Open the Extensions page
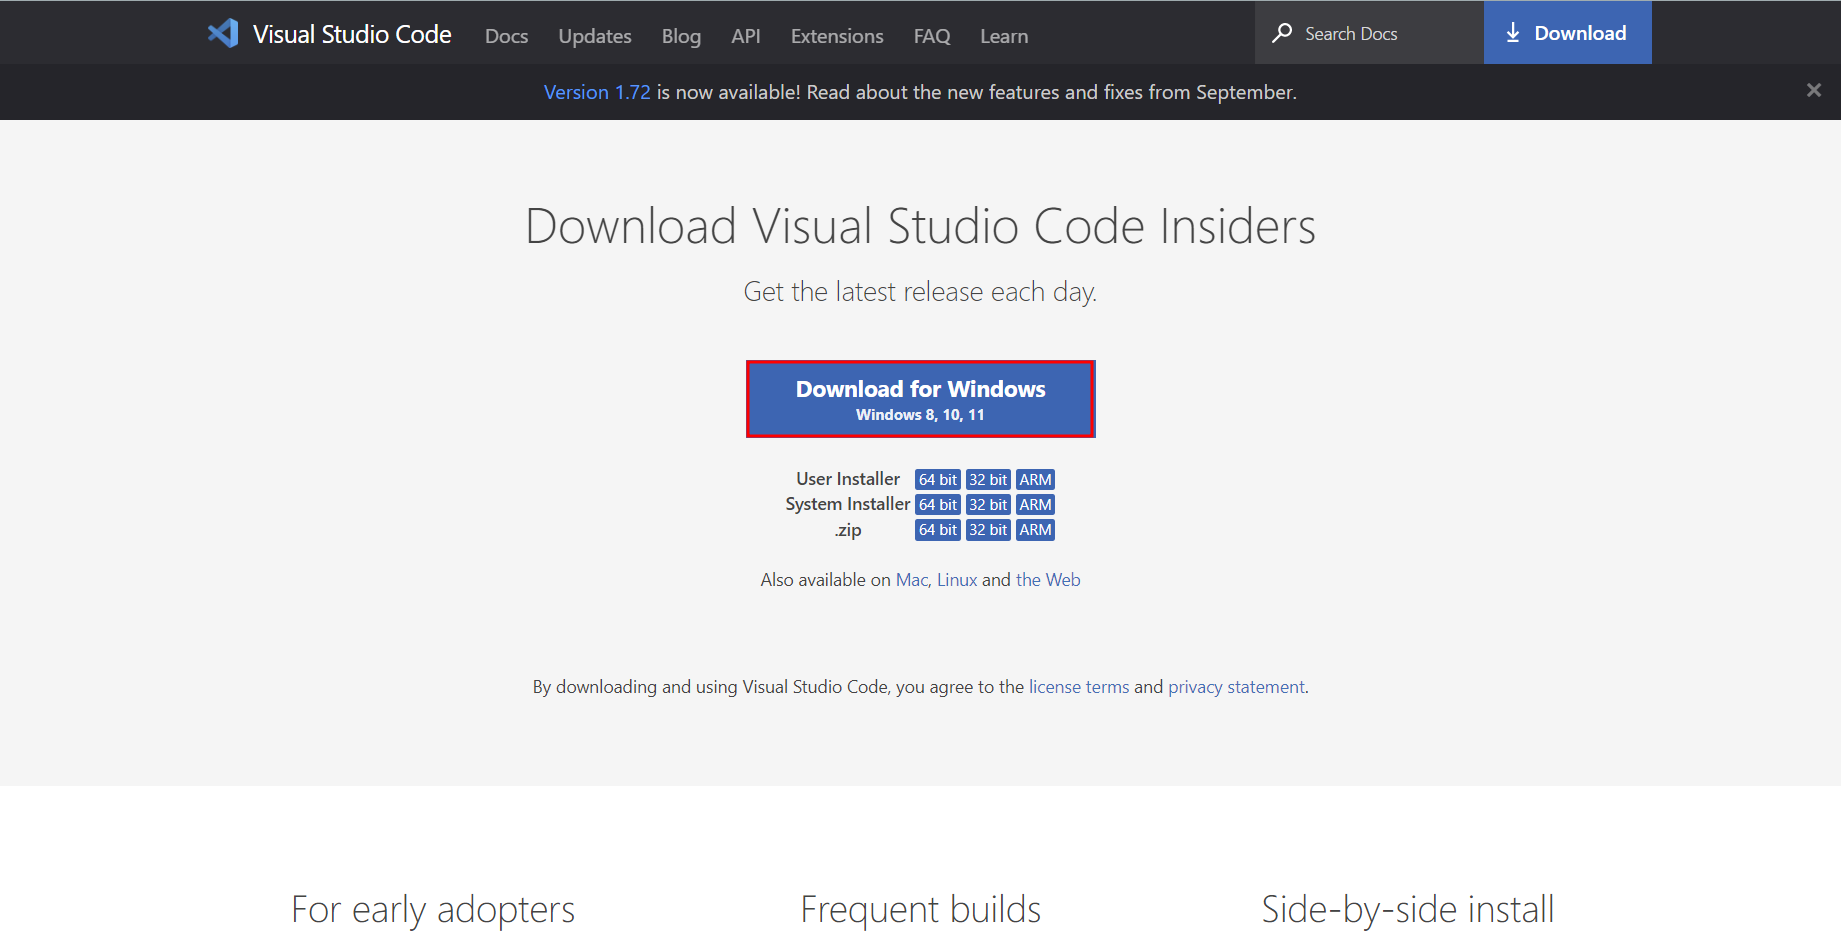Screen dimensions: 1841x935 [x=837, y=36]
